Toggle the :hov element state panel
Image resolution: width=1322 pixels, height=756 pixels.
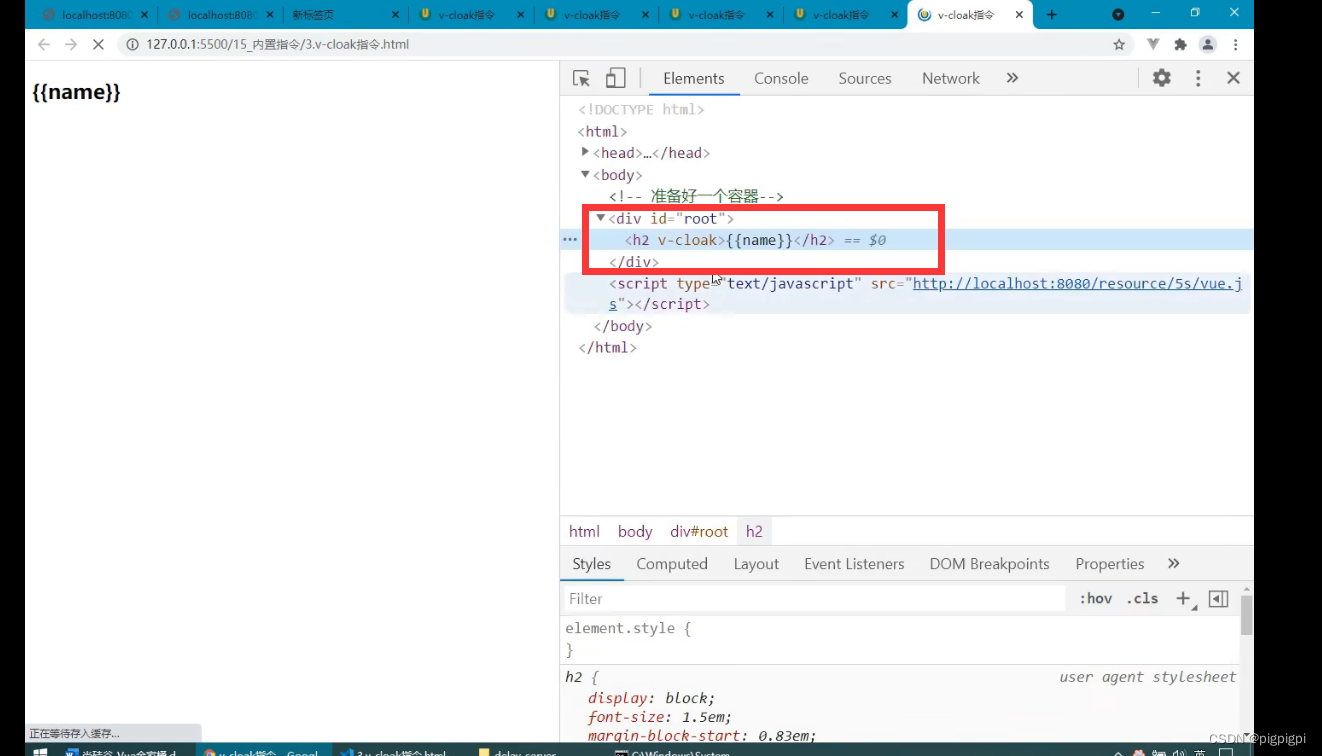(x=1096, y=599)
